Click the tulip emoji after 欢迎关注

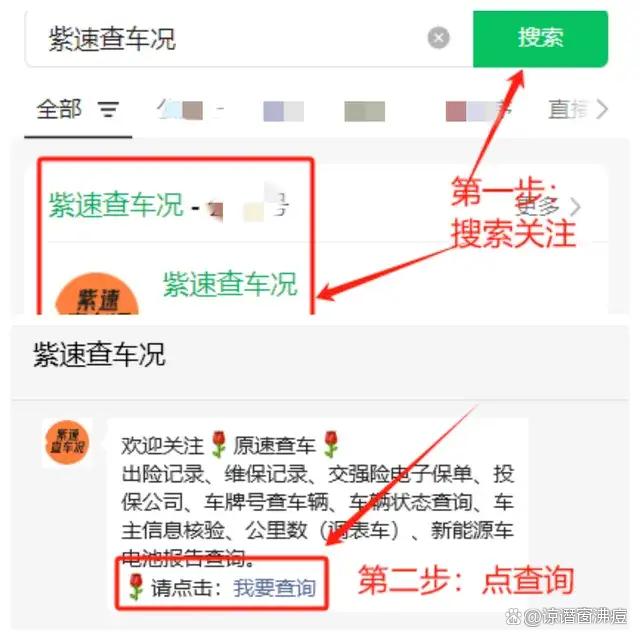[x=219, y=444]
